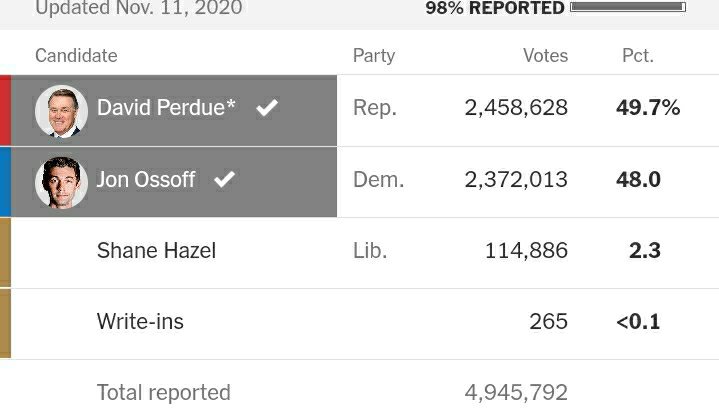Select the Jon Ossoff candidate name
This screenshot has width=719, height=408.
point(146,180)
